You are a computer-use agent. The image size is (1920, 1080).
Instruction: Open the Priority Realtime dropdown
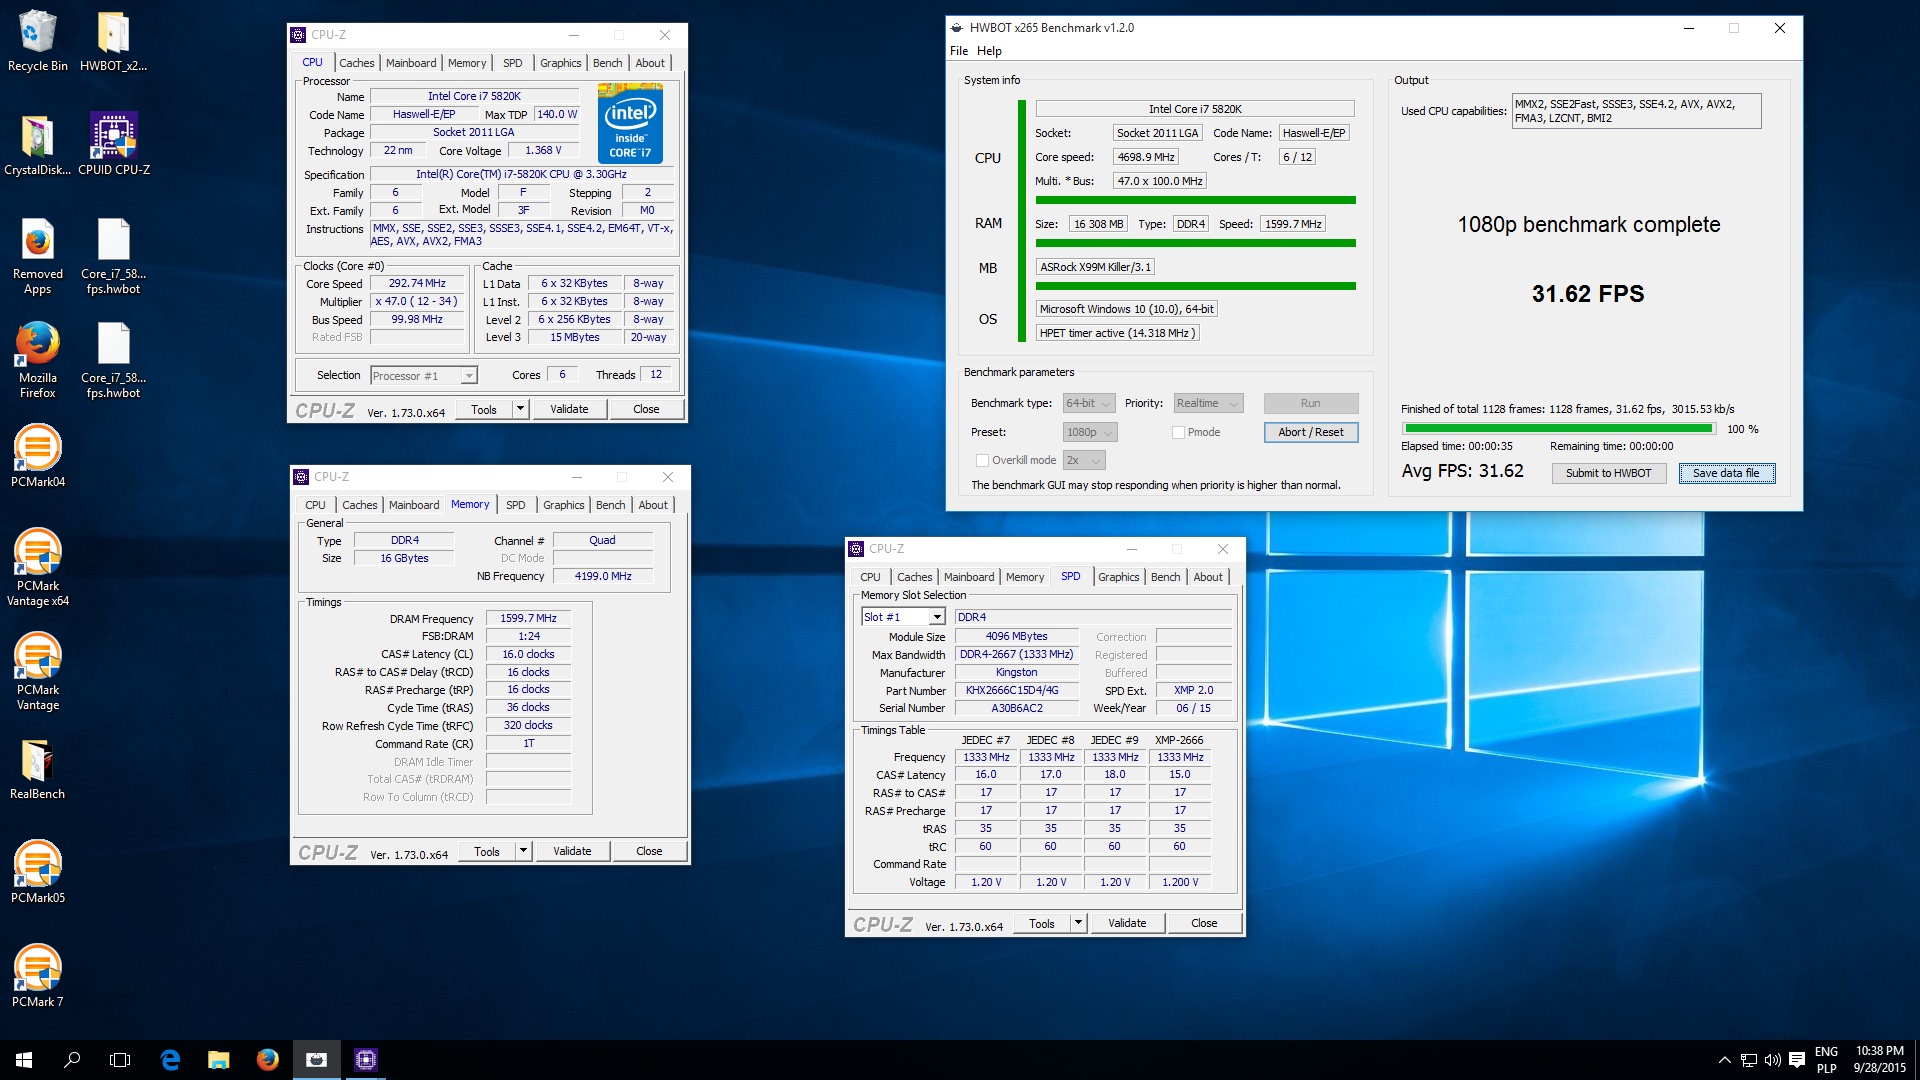coord(1208,403)
